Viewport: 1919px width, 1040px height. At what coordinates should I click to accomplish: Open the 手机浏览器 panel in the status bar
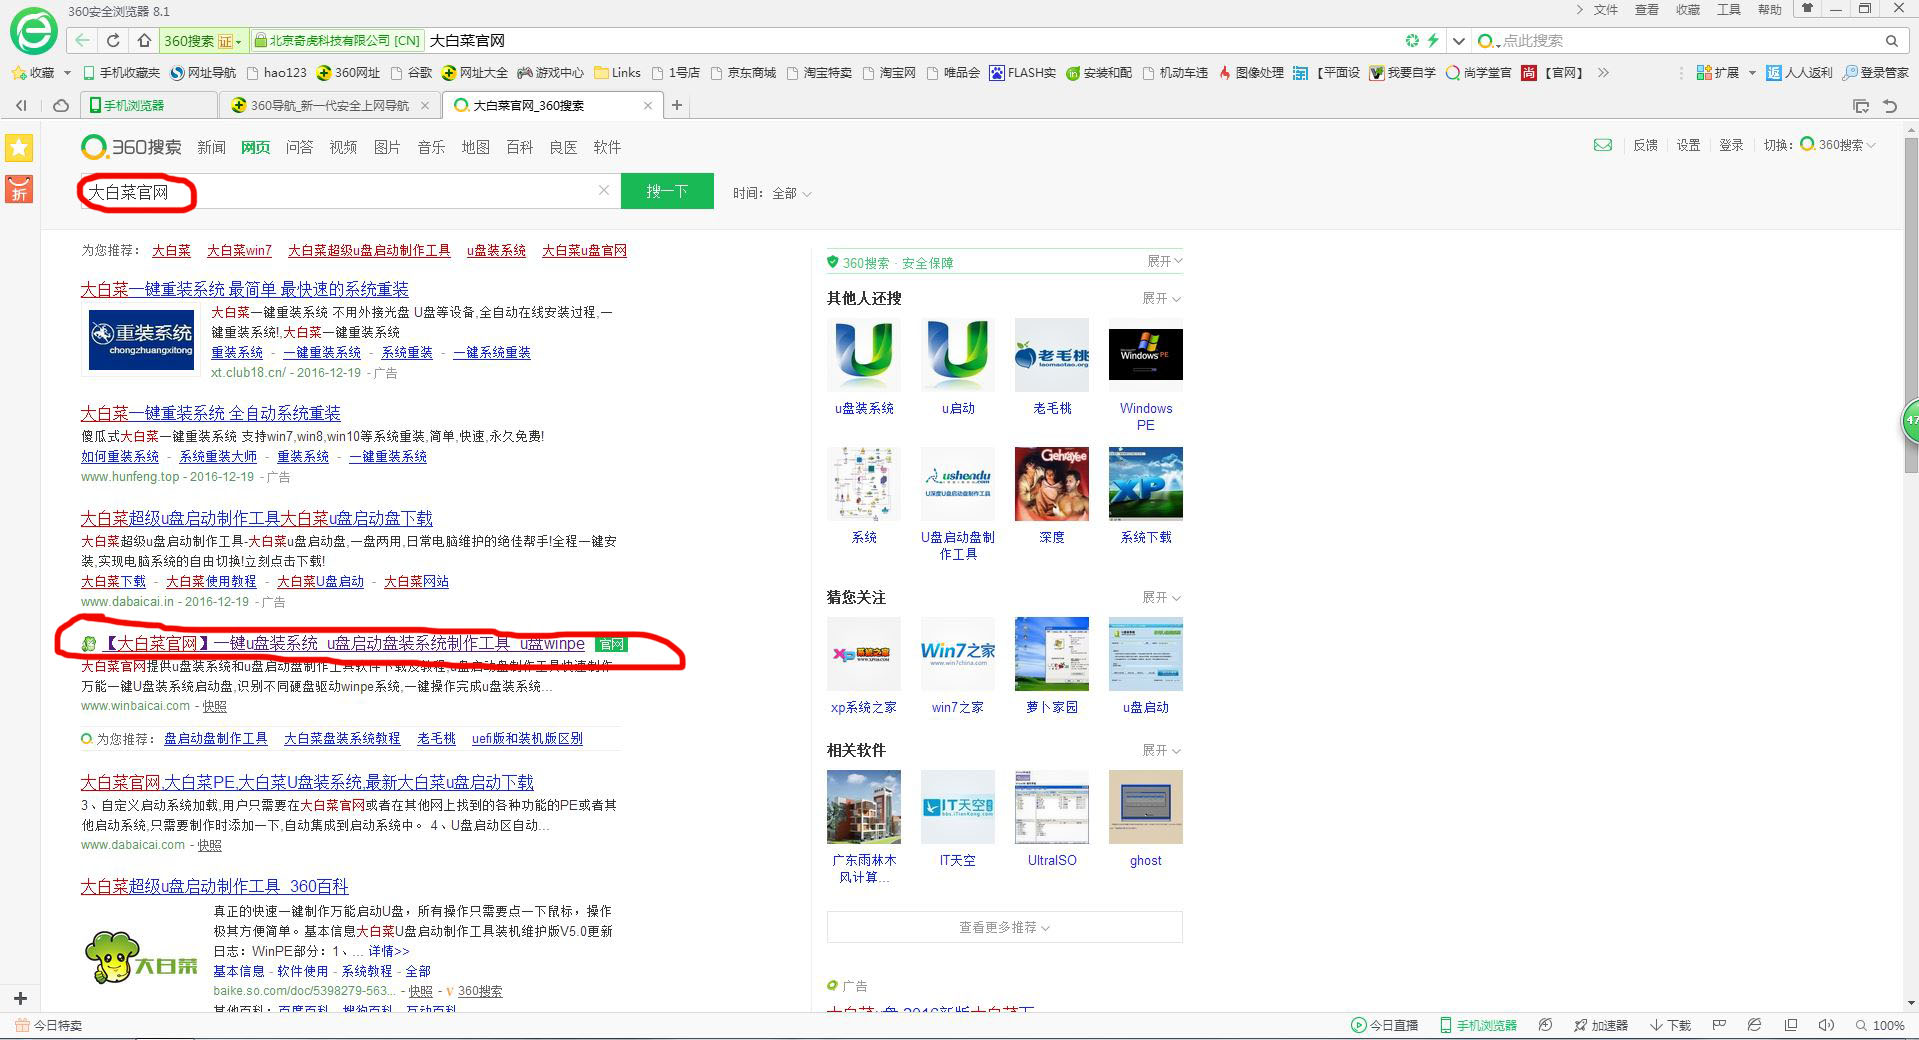coord(1481,1025)
